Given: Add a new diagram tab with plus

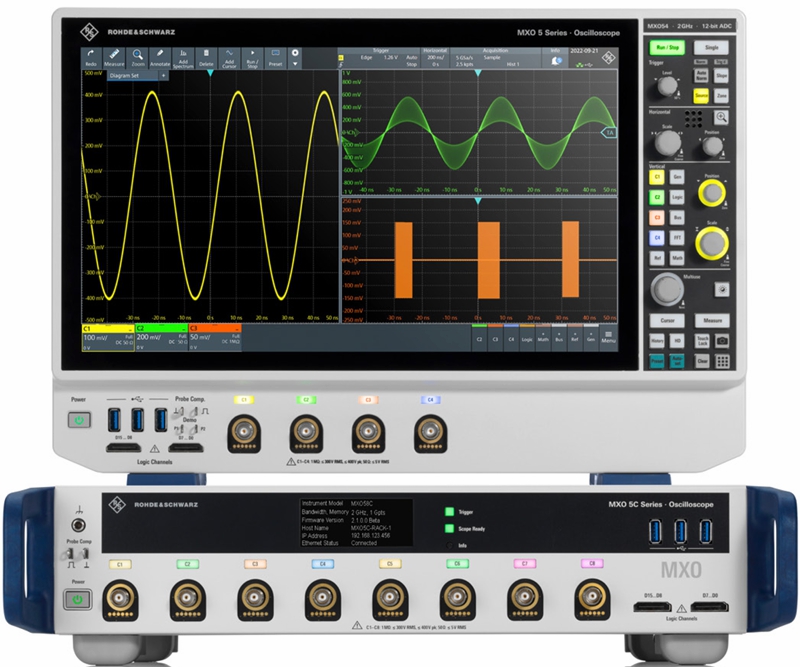Looking at the screenshot, I should coord(163,76).
